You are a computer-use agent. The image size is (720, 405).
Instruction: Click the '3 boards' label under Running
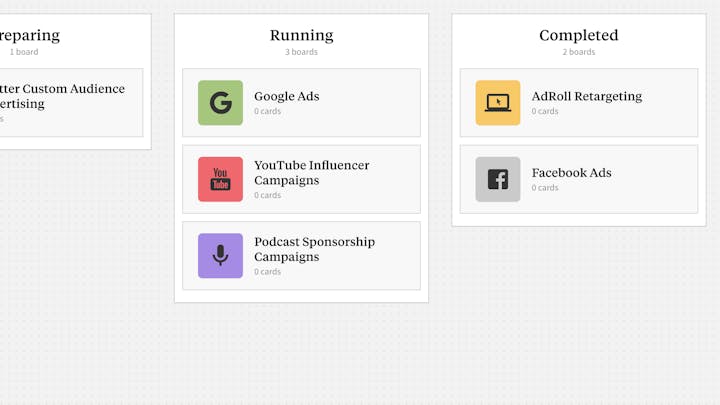pos(301,52)
